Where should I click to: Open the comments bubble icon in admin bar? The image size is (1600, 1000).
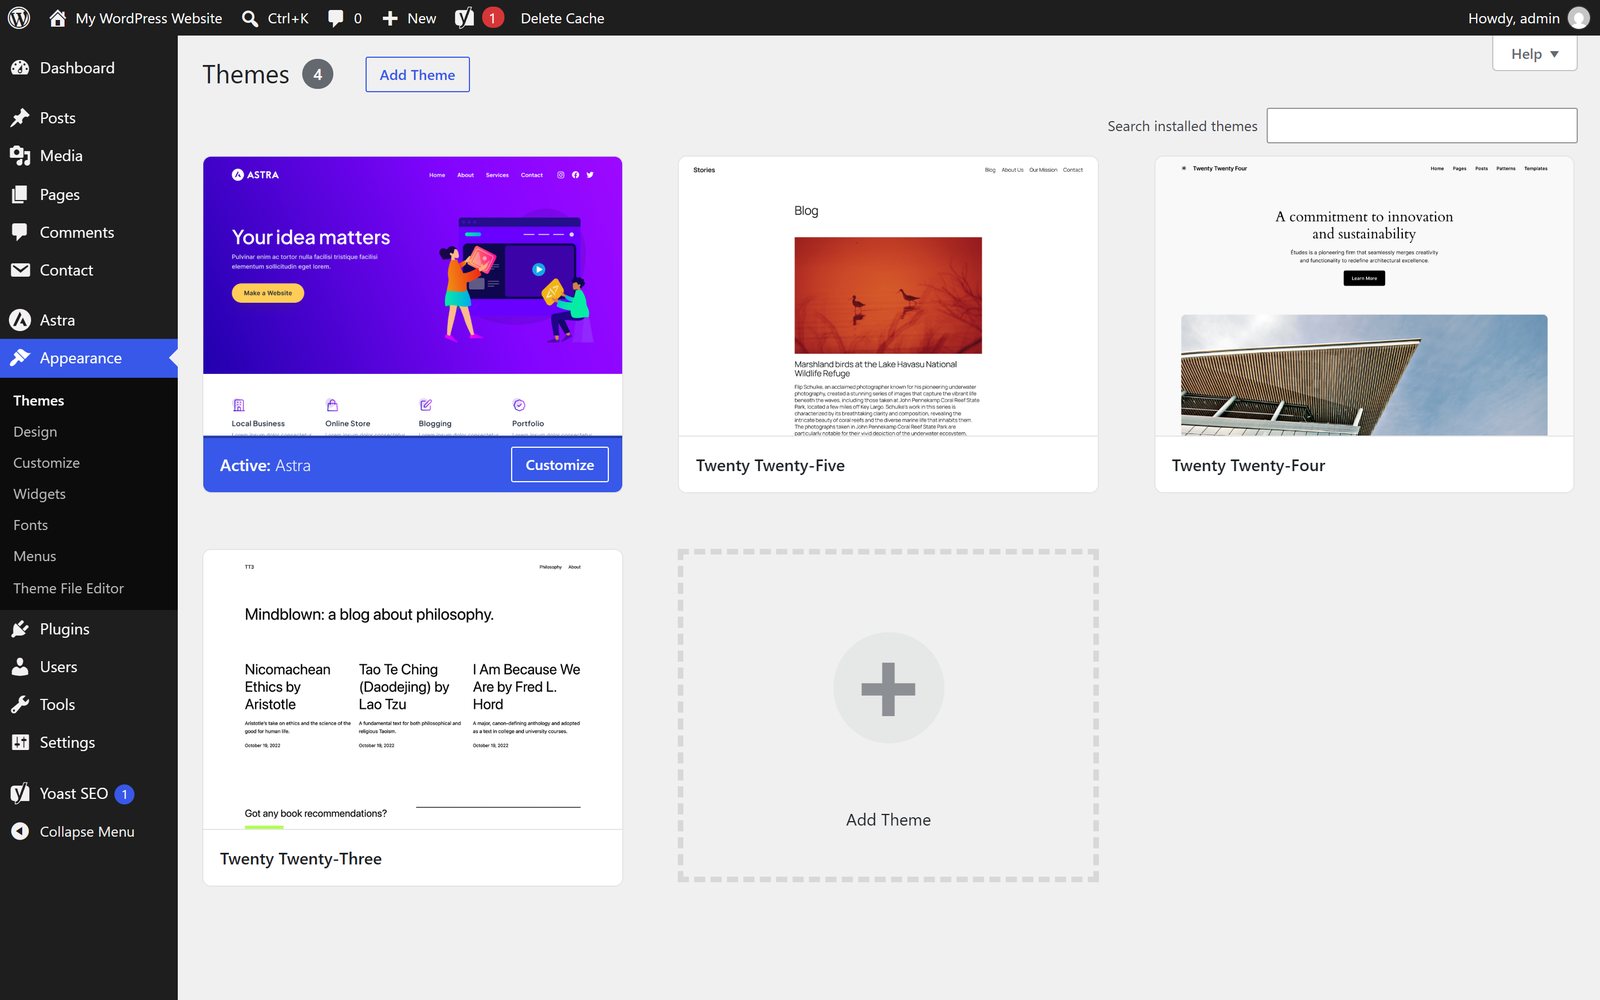coord(336,18)
